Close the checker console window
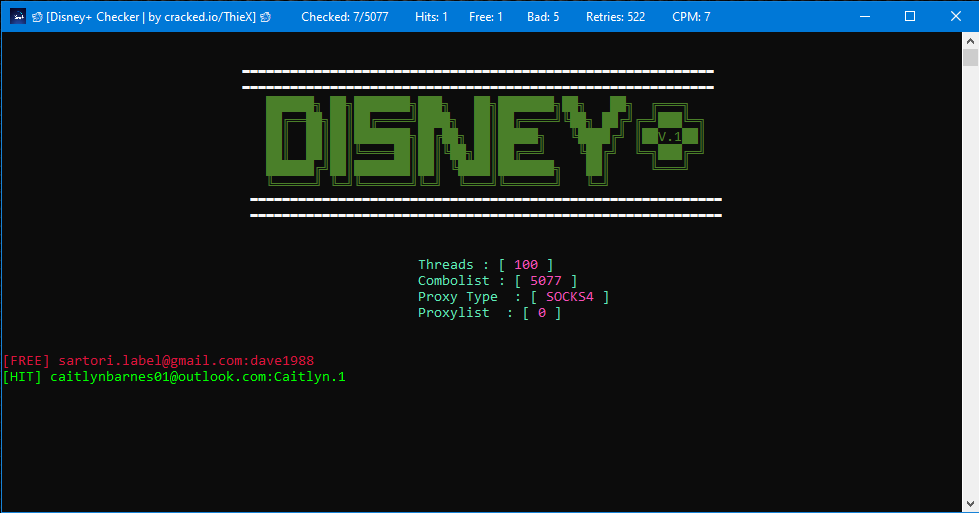979x513 pixels. click(x=955, y=16)
